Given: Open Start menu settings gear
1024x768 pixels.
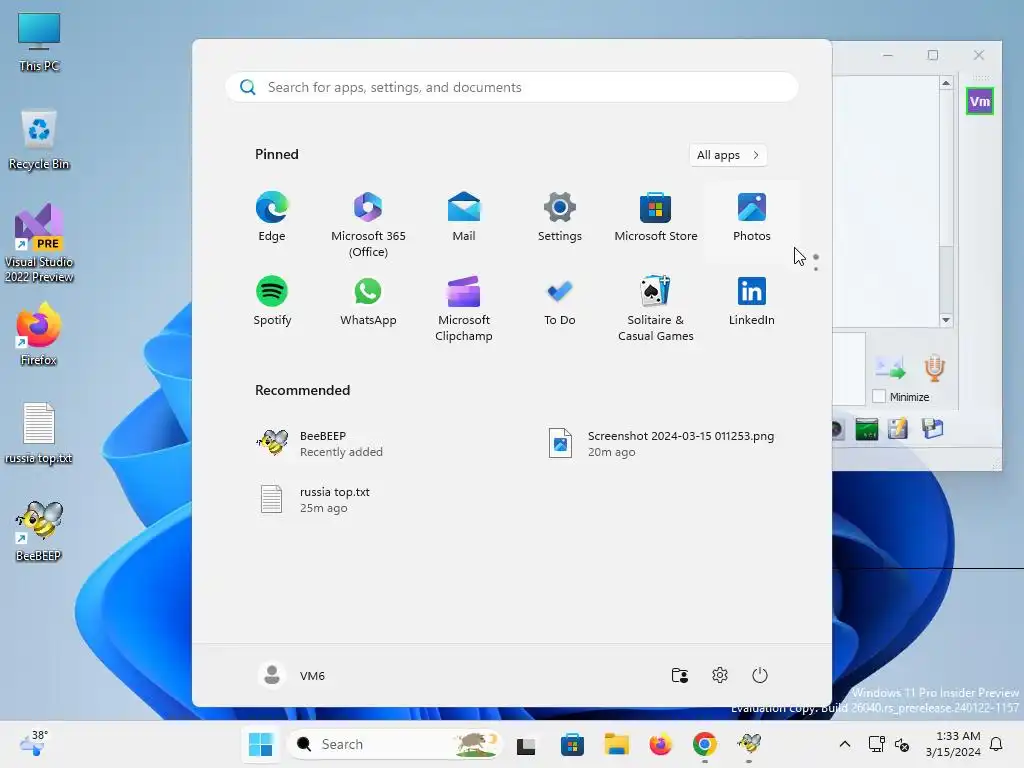Looking at the screenshot, I should 720,675.
